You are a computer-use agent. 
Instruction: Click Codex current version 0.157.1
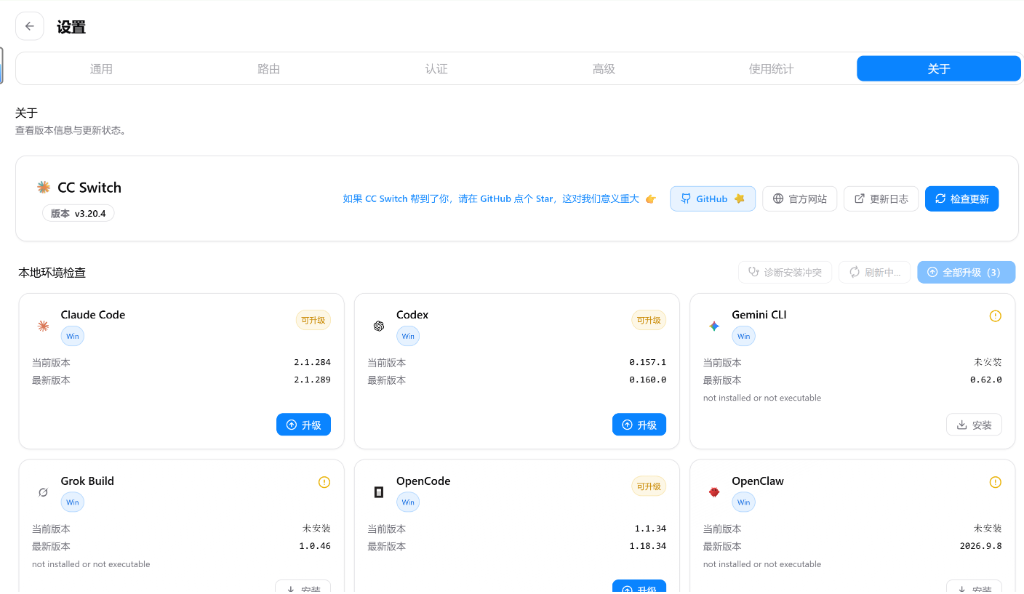coord(648,362)
